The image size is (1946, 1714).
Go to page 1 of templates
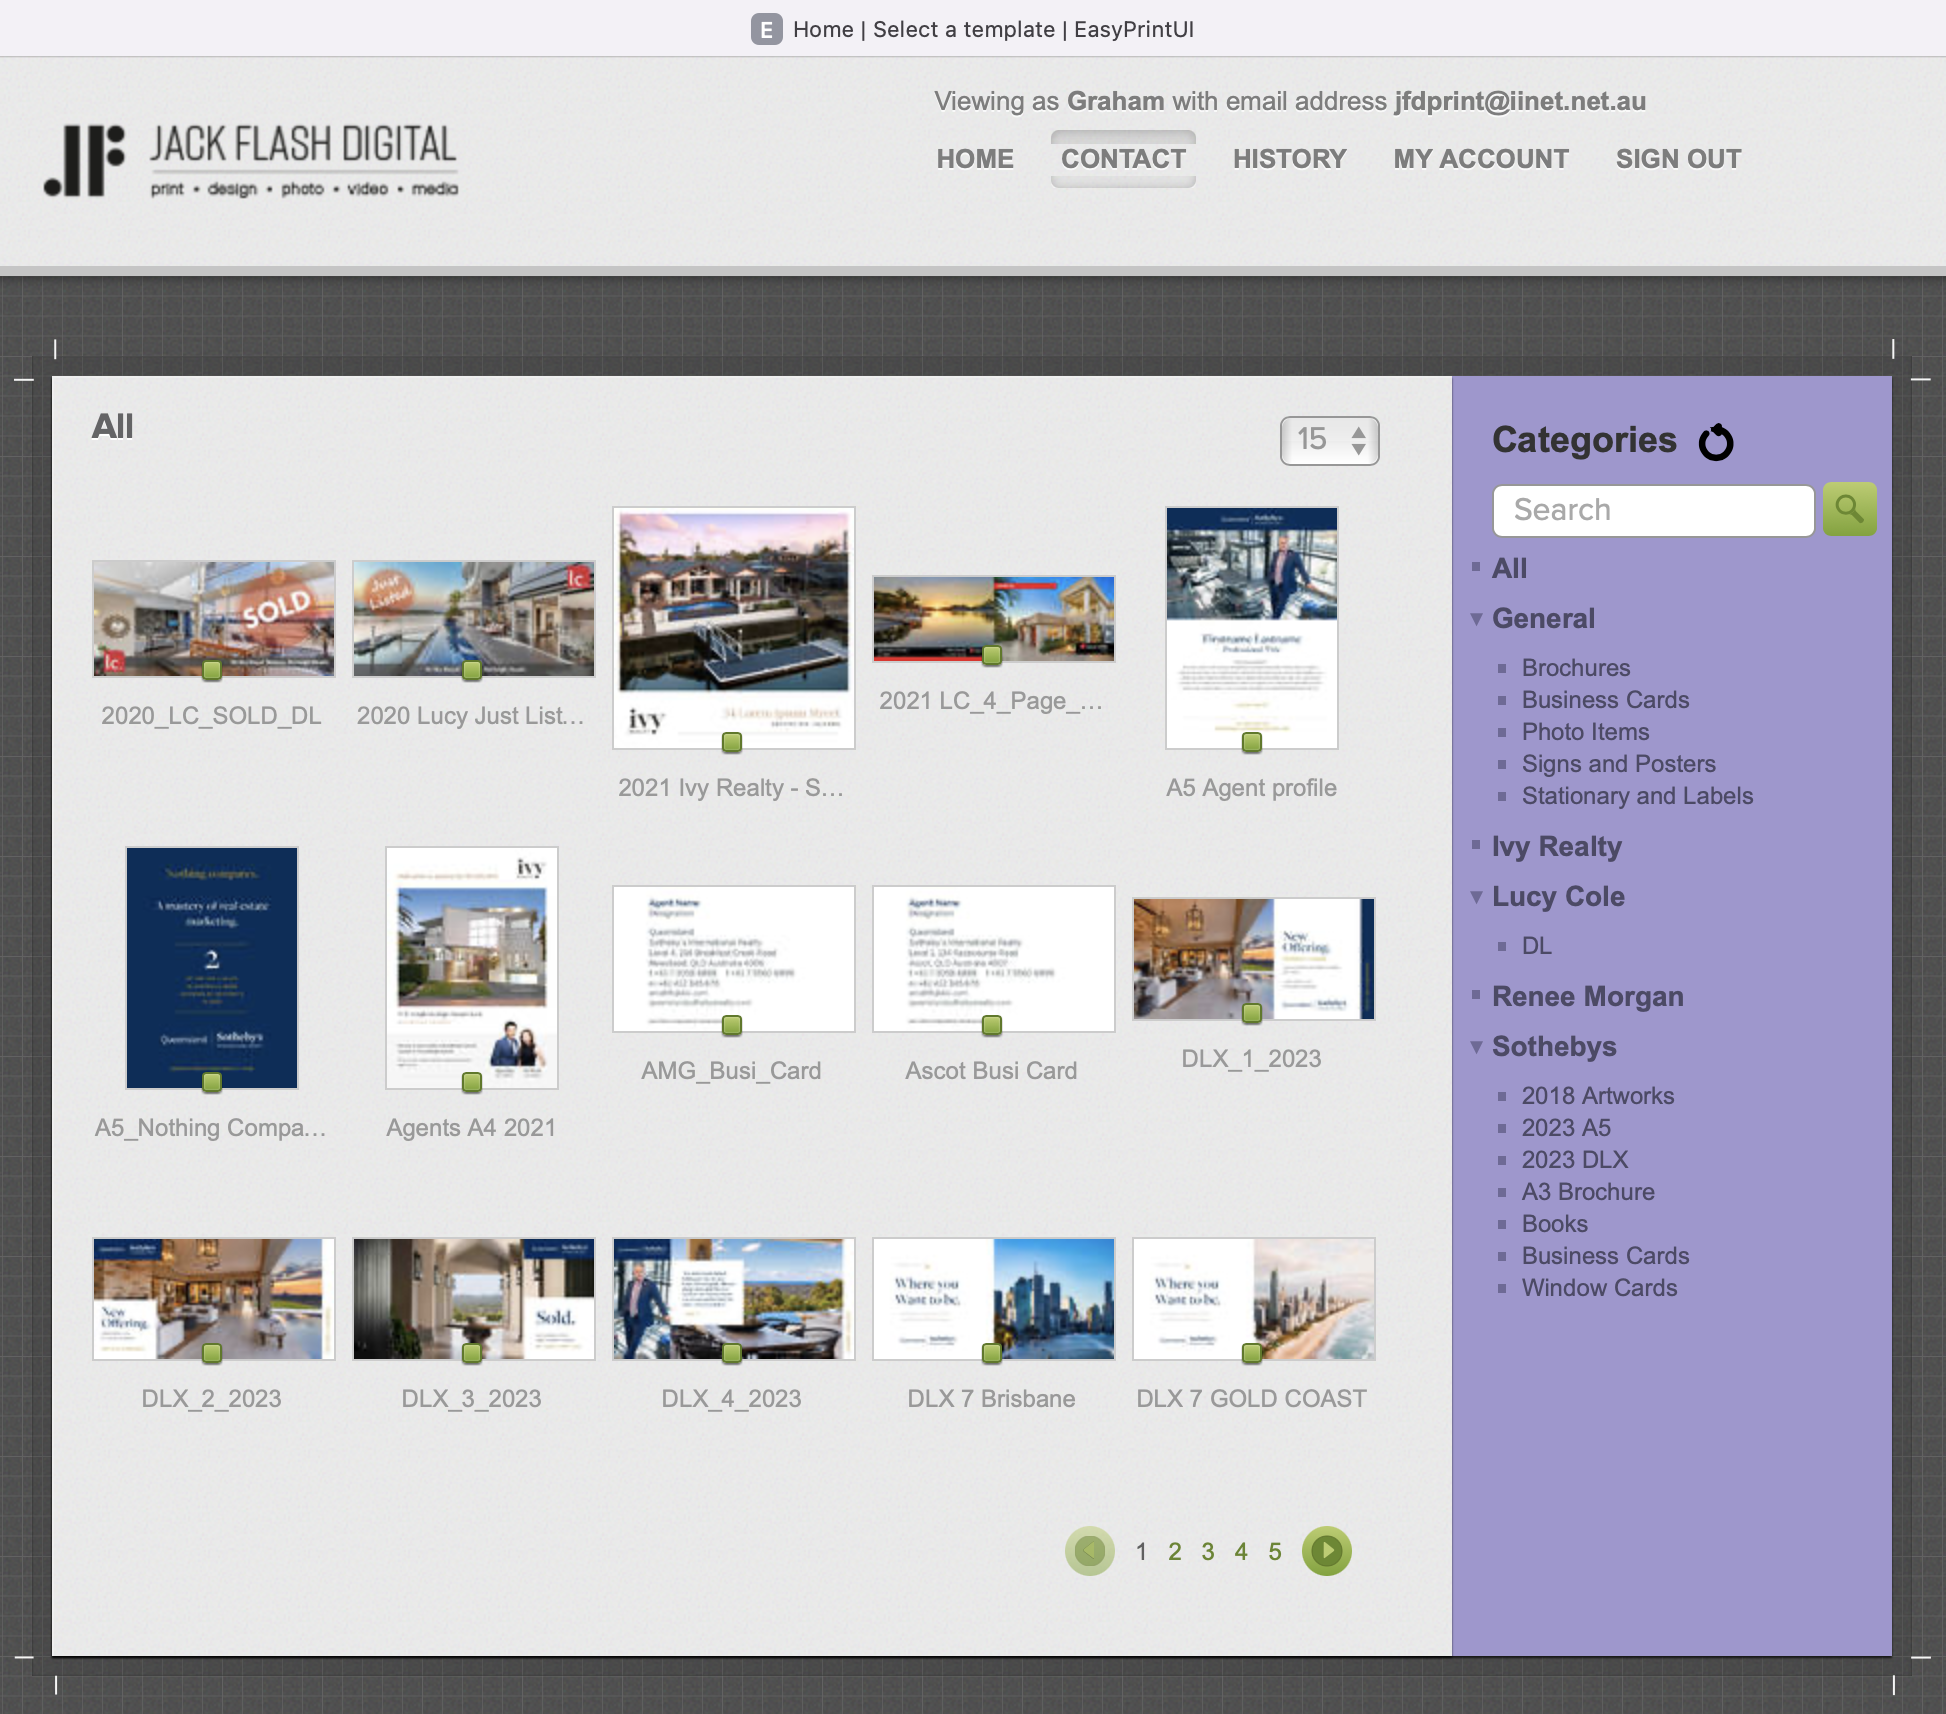[1141, 1552]
